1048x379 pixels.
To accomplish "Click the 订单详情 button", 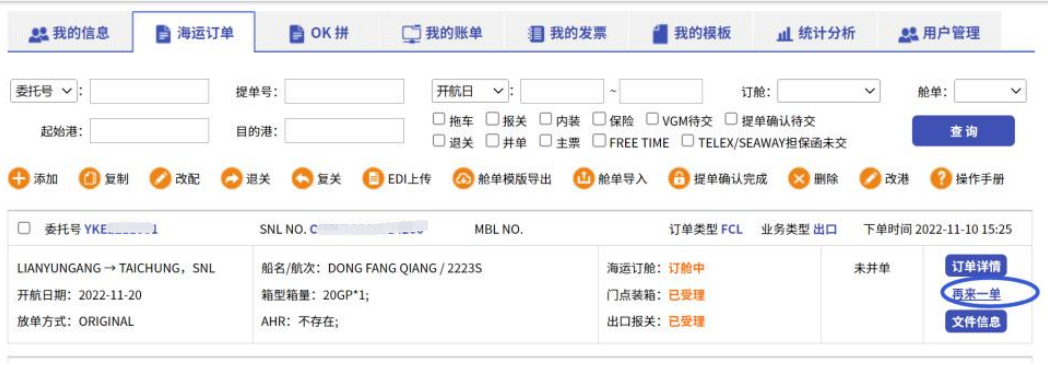I will (x=976, y=266).
